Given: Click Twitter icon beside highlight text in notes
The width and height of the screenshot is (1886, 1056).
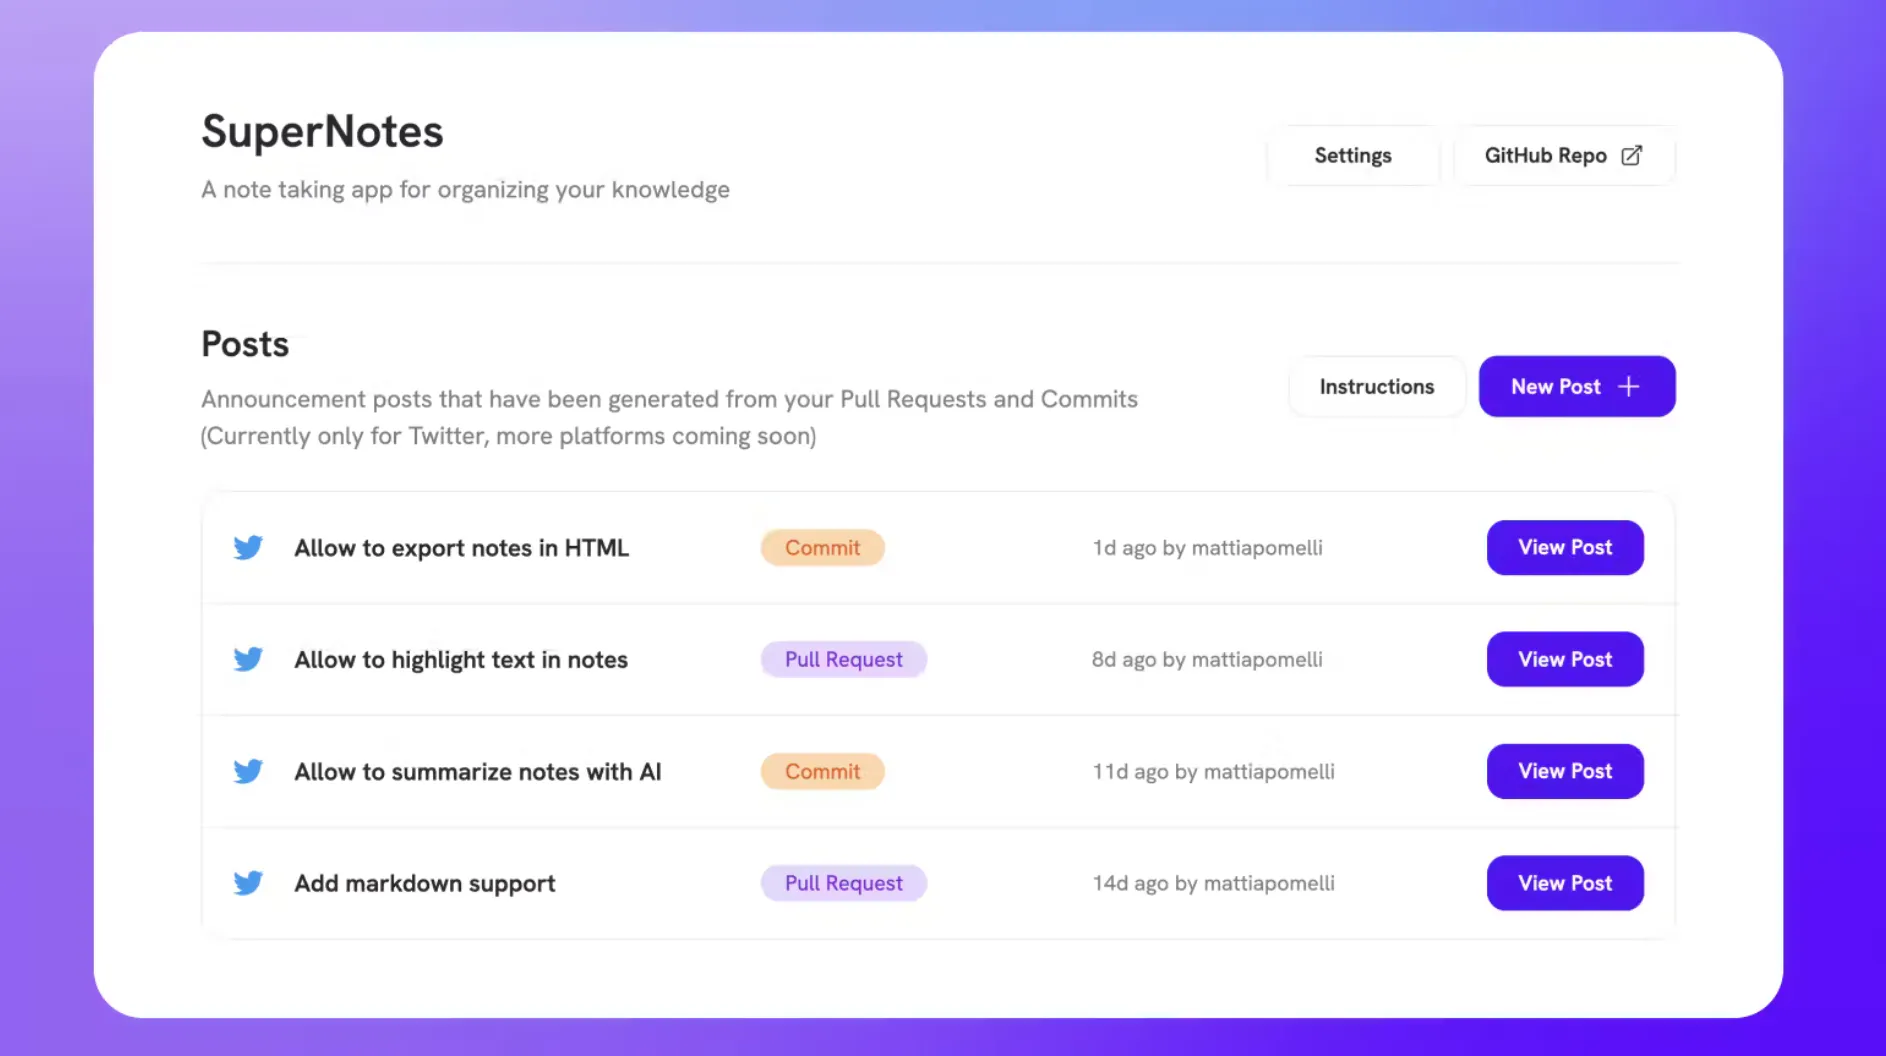Looking at the screenshot, I should click(x=248, y=659).
